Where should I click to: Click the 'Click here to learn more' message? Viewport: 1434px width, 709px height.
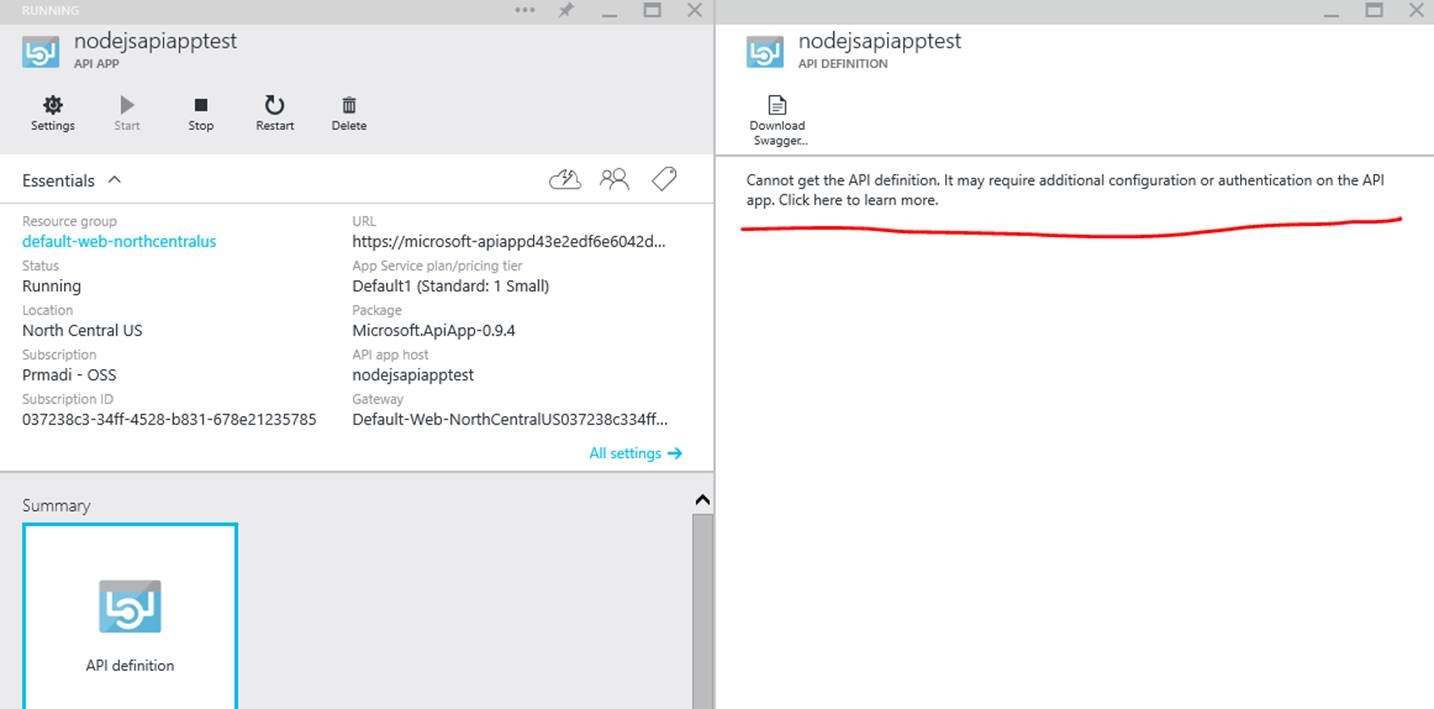[x=858, y=200]
